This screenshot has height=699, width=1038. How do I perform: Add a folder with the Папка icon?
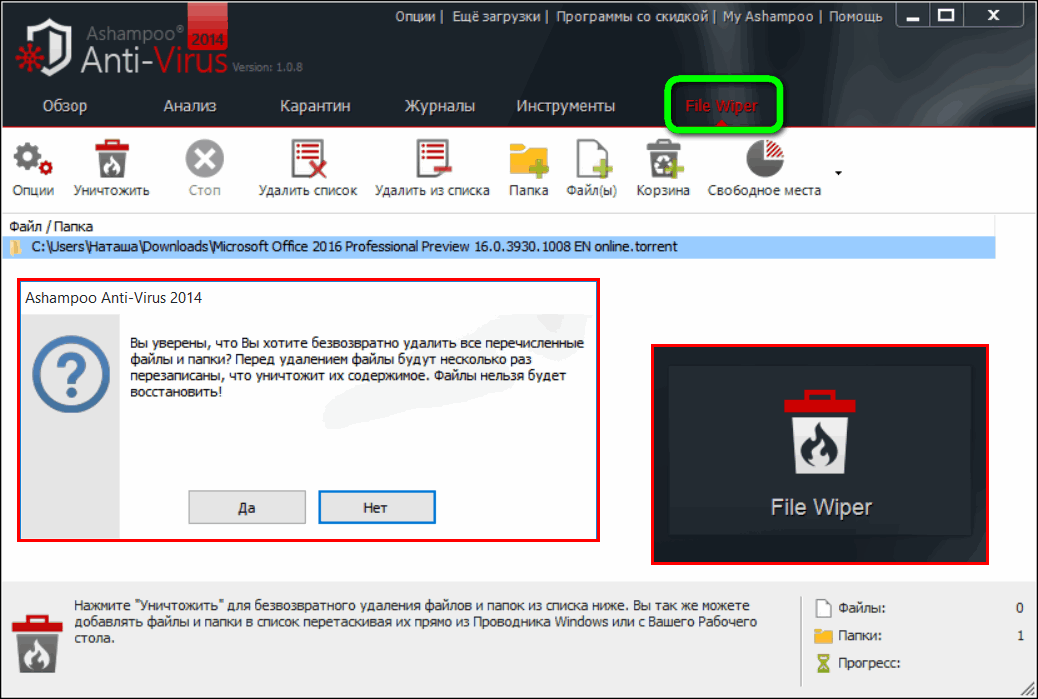(x=528, y=160)
